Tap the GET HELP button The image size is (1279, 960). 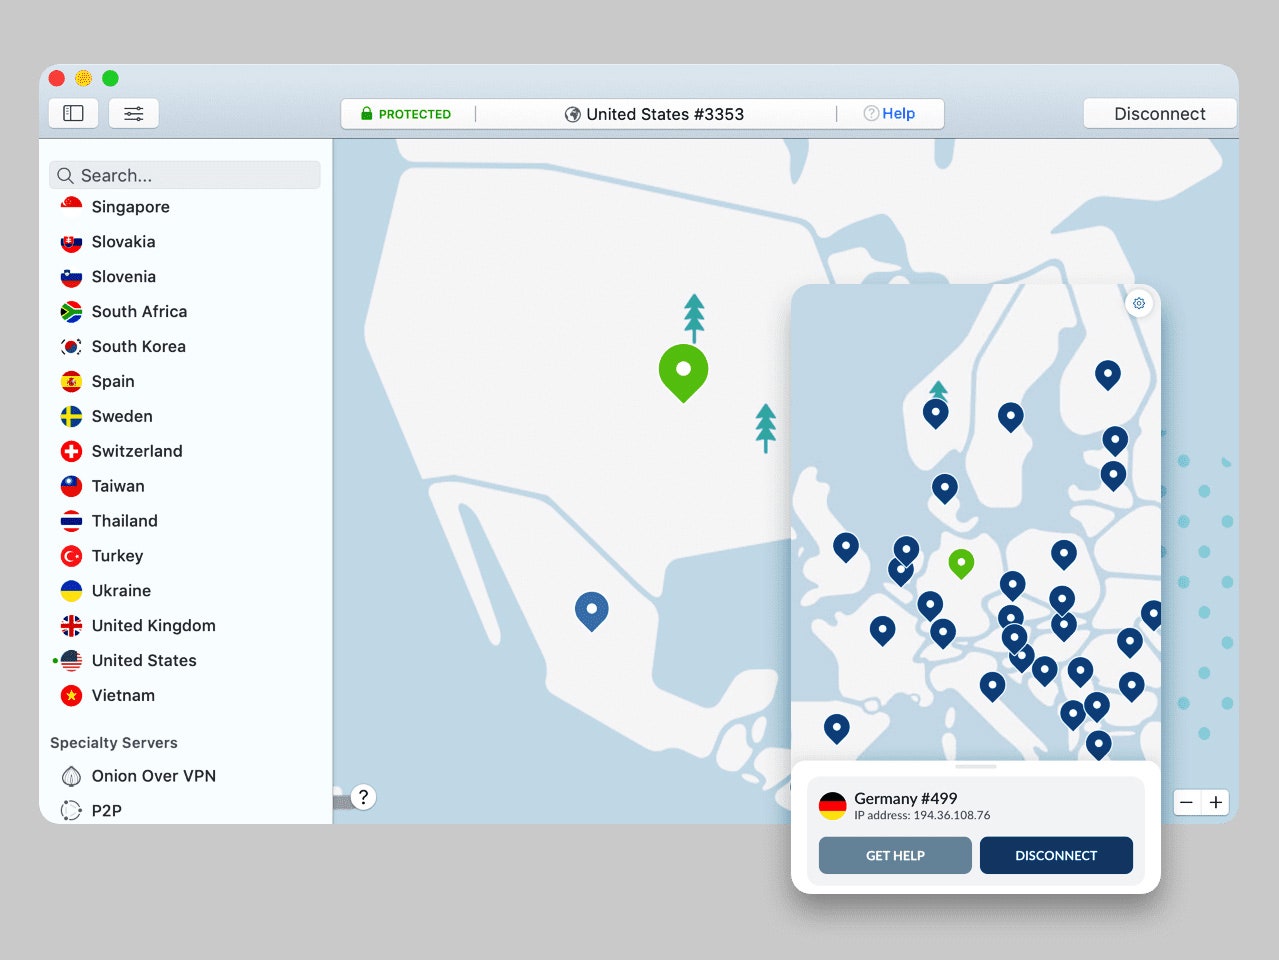point(895,855)
